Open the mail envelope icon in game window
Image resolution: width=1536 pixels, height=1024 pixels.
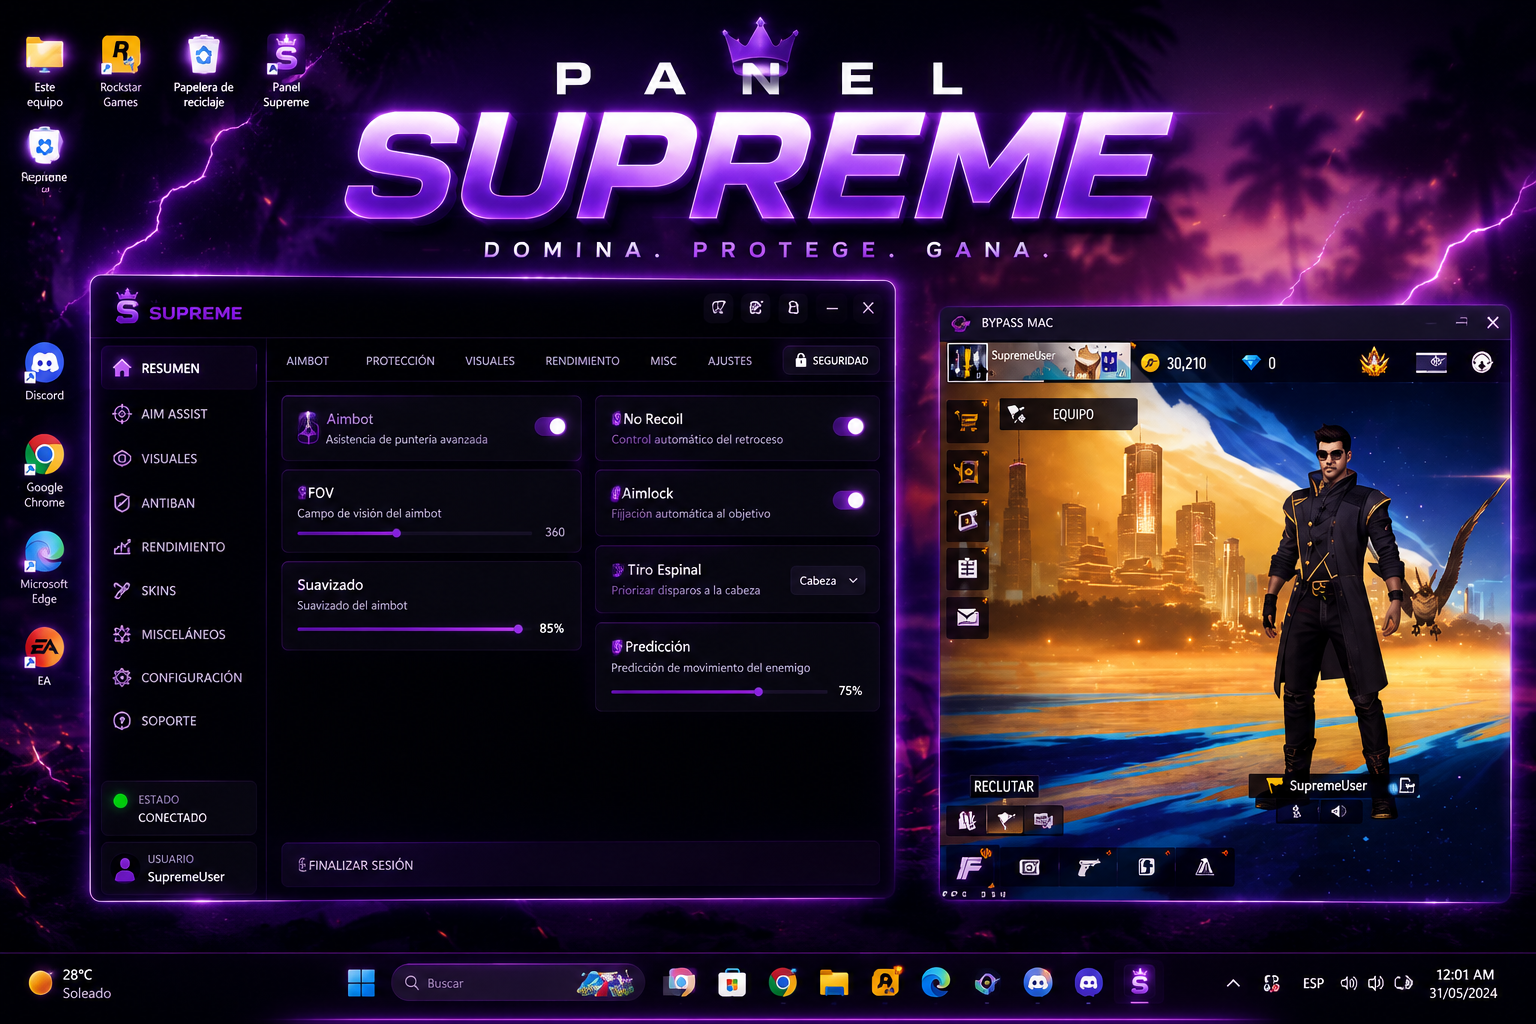pos(967,617)
